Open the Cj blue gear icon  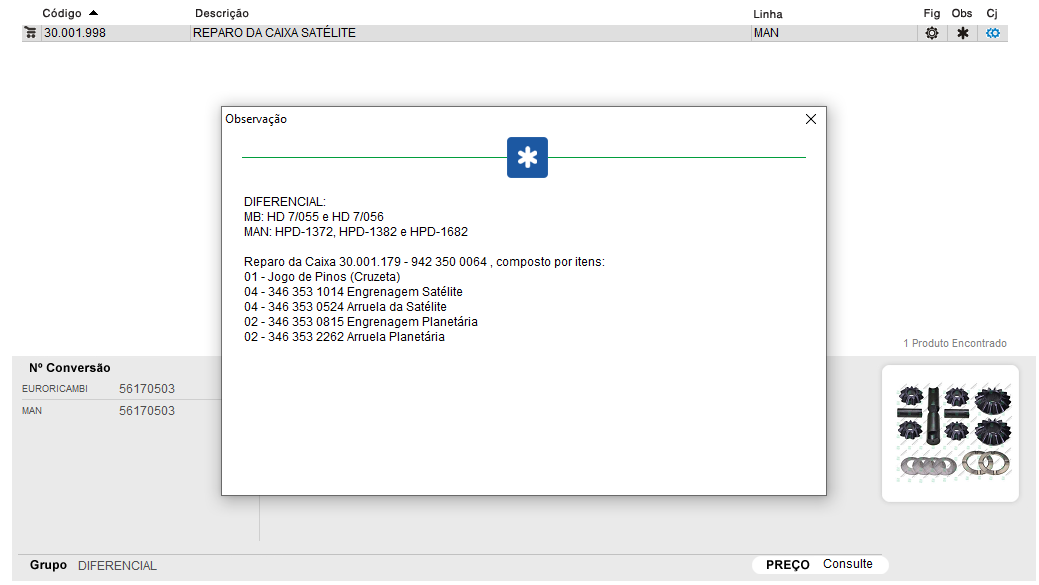coord(992,33)
